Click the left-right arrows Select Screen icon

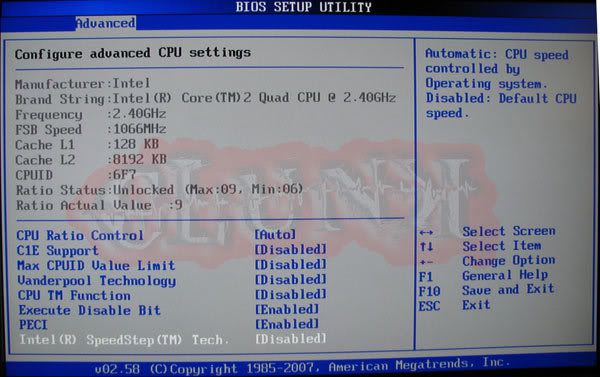tap(426, 232)
